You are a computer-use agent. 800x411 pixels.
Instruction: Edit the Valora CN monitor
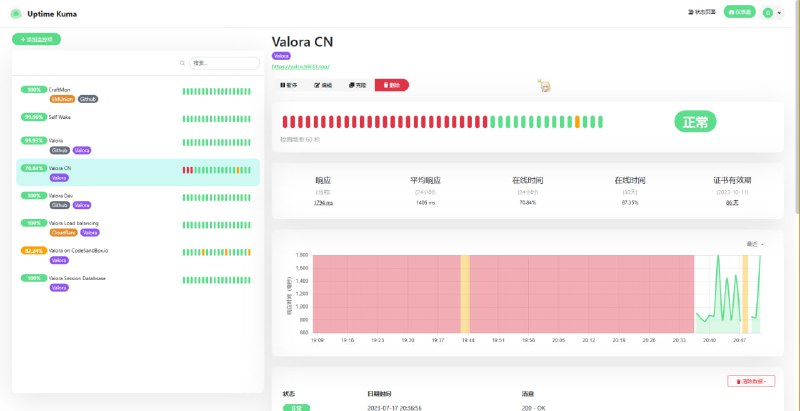point(323,85)
